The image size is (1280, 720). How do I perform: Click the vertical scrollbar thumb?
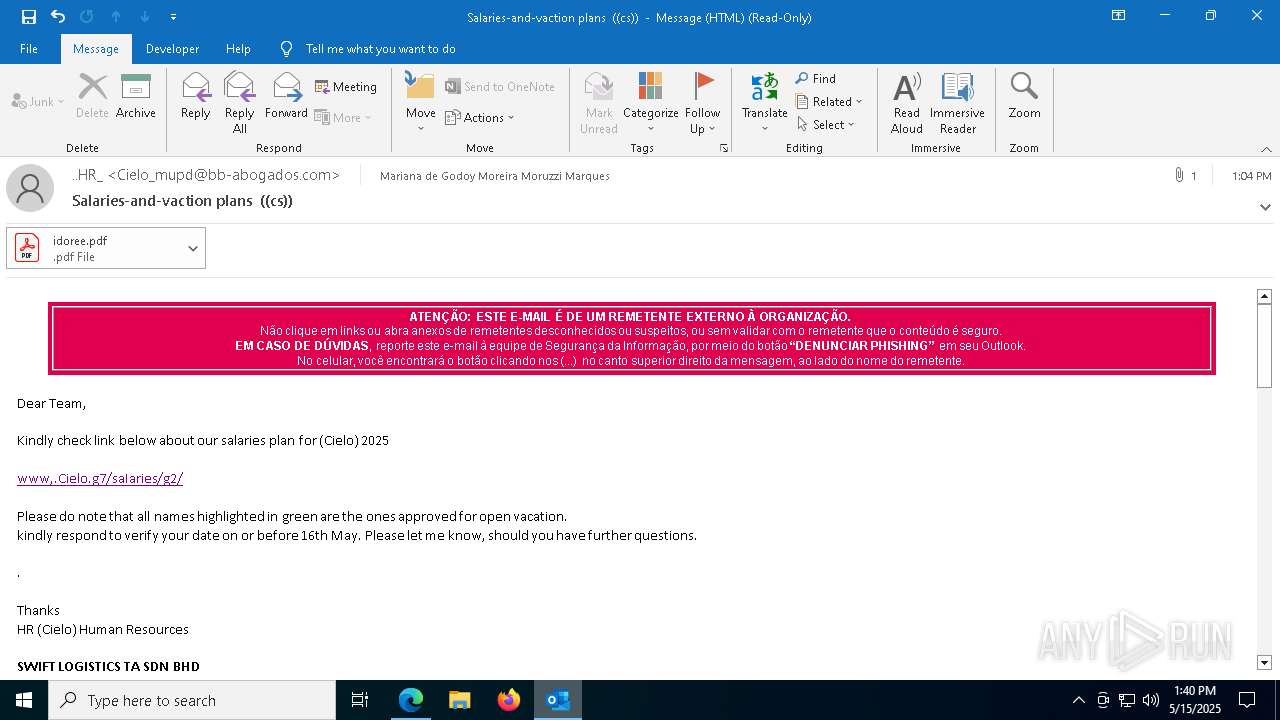[1264, 346]
